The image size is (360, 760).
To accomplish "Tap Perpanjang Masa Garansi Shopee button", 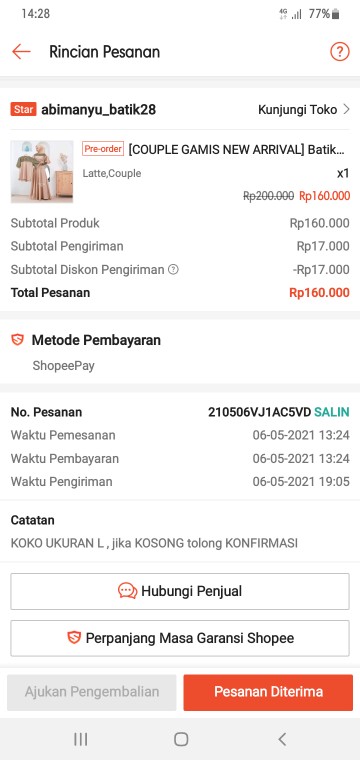I will pyautogui.click(x=180, y=638).
